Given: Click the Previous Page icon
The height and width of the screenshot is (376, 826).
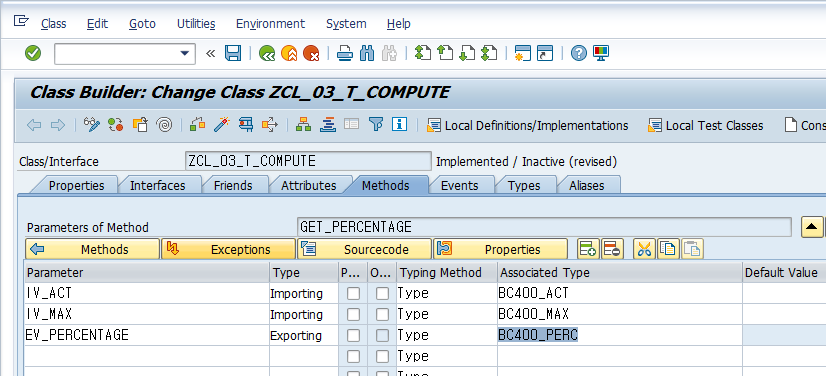Looking at the screenshot, I should pyautogui.click(x=445, y=53).
